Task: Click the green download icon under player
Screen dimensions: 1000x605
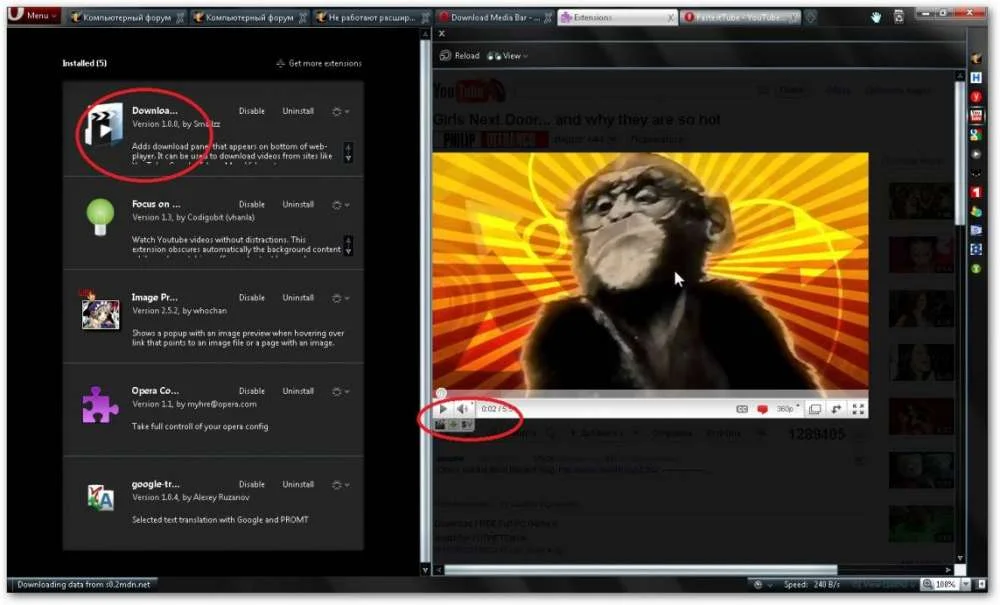Action: (x=453, y=425)
